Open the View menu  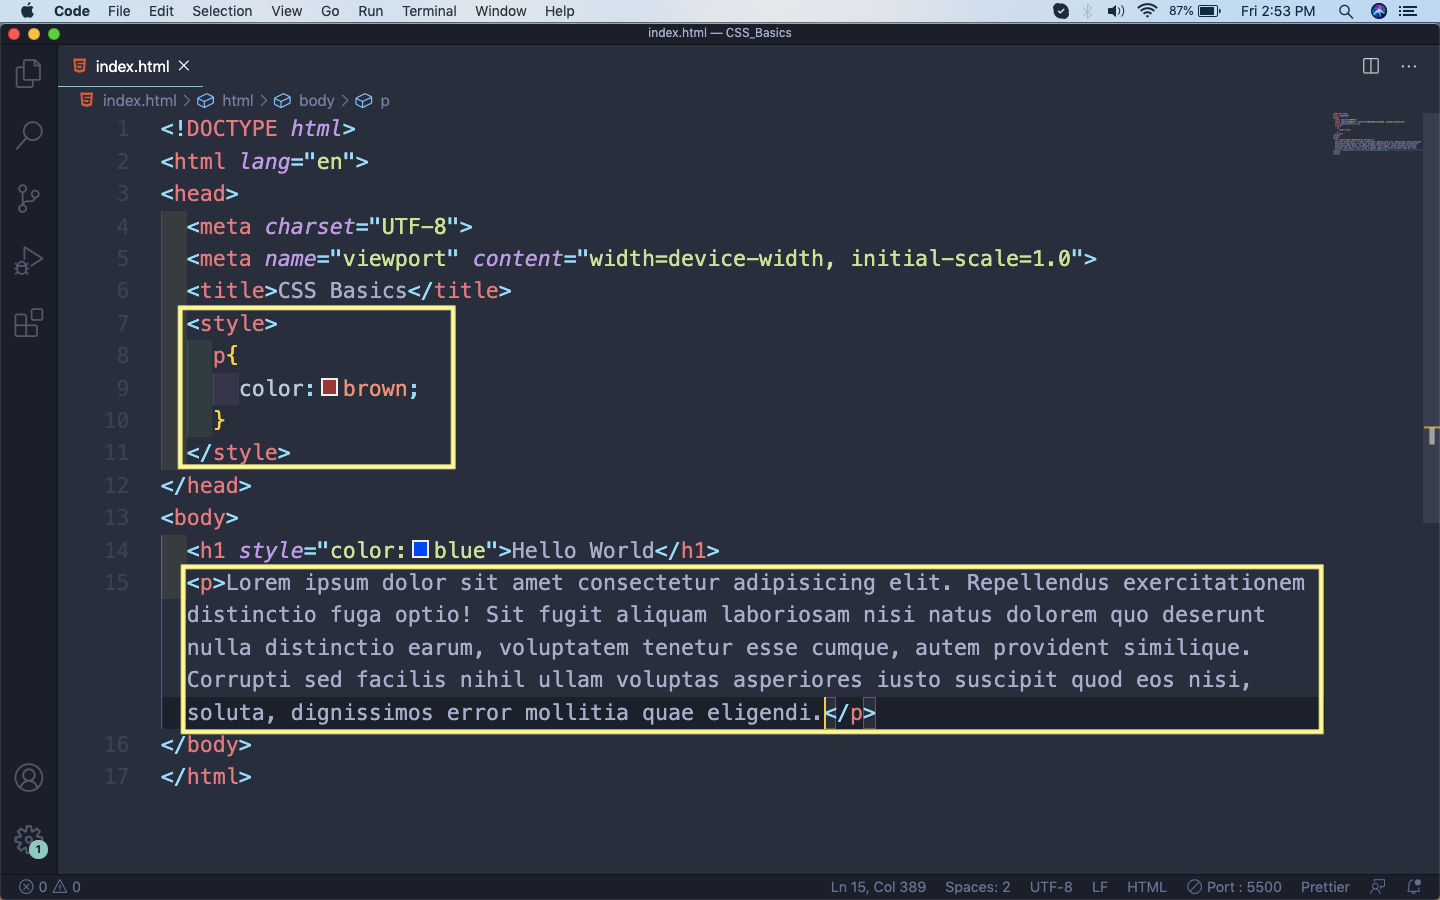pos(286,11)
